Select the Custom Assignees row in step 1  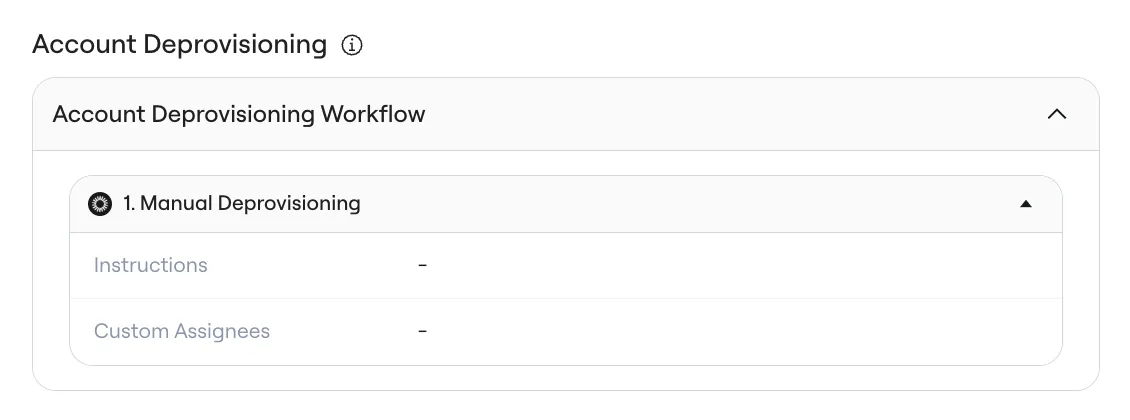566,331
